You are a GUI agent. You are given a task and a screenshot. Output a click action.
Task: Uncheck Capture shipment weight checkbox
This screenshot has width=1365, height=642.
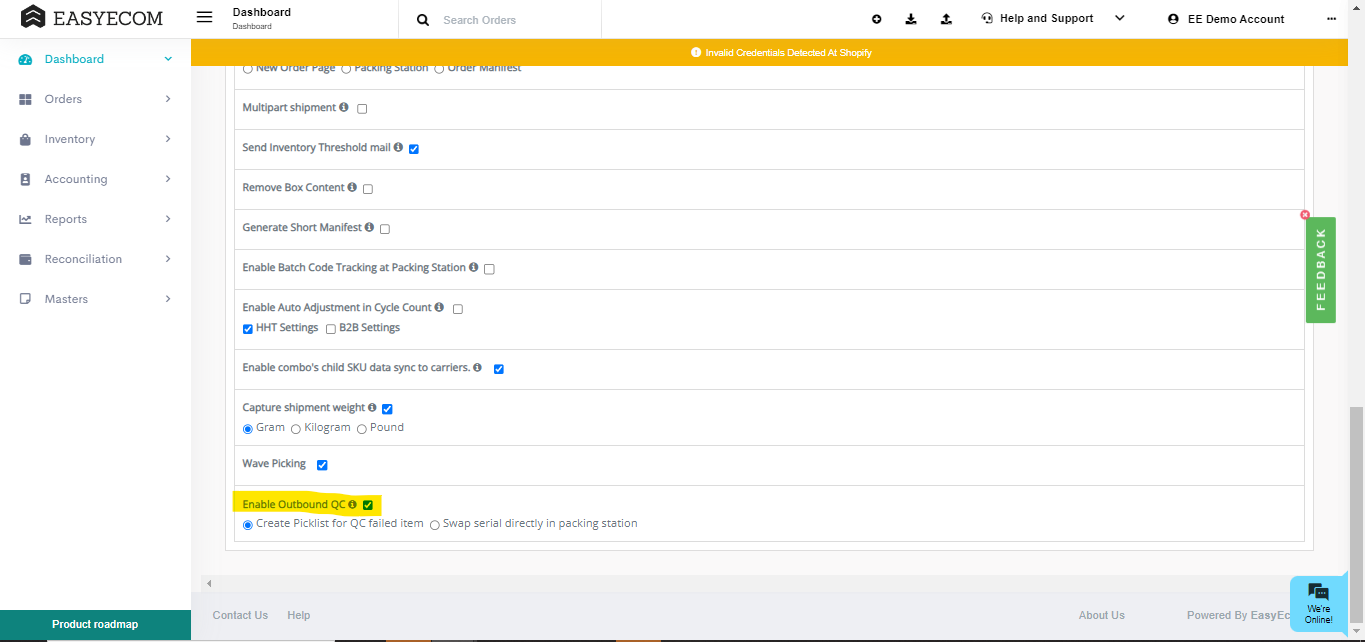[387, 409]
